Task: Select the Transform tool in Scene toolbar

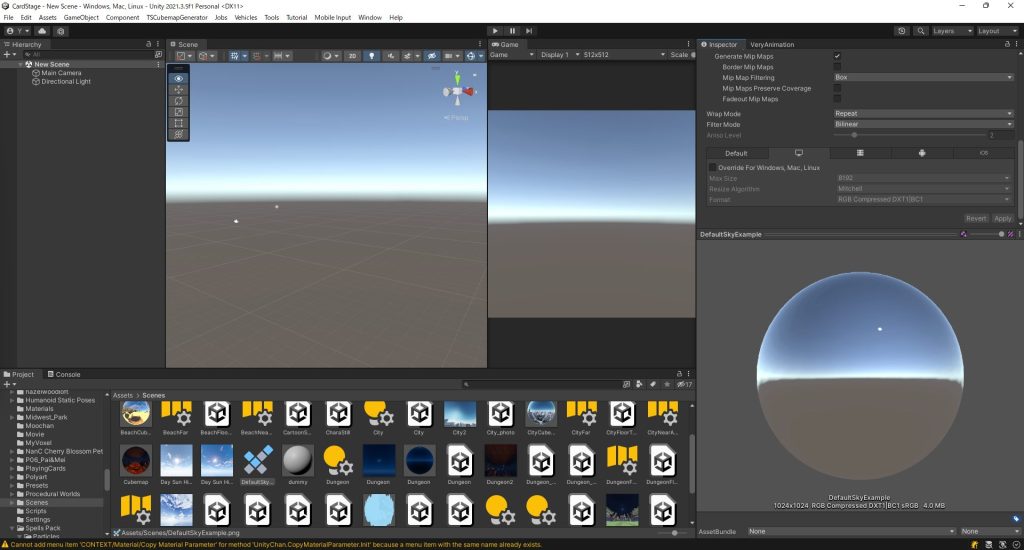Action: click(x=178, y=134)
